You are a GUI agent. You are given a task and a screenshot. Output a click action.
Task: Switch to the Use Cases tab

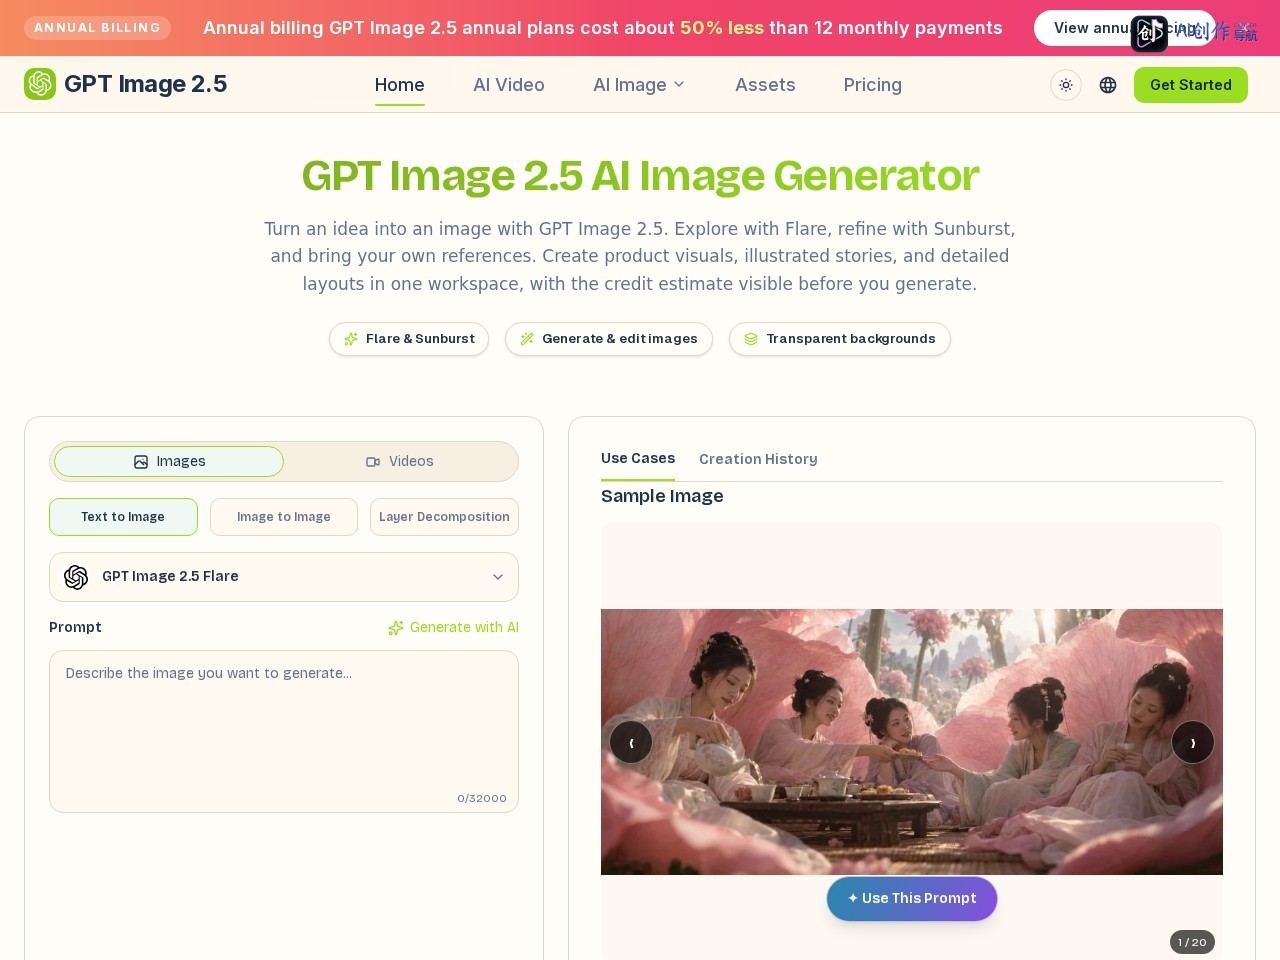coord(638,459)
